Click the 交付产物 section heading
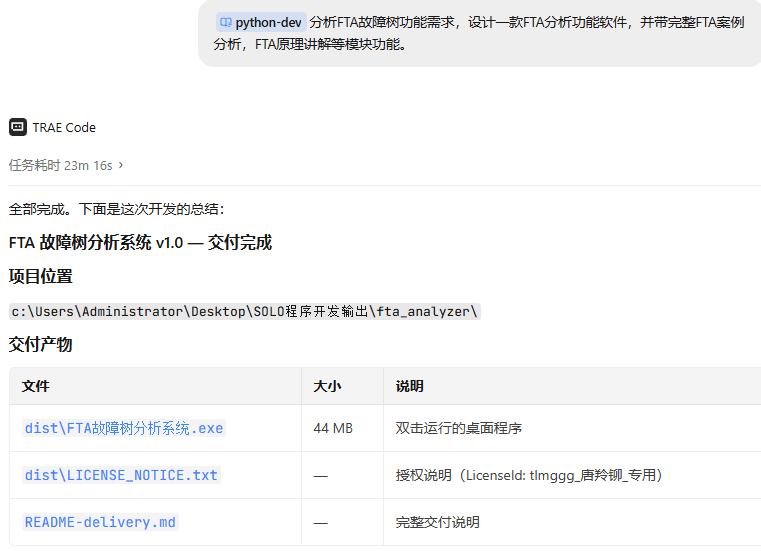Viewport: 761px width, 551px height. (41, 344)
